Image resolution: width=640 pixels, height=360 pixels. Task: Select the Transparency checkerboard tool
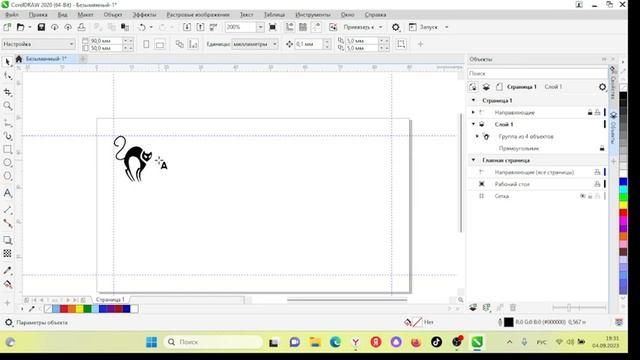coord(7,253)
